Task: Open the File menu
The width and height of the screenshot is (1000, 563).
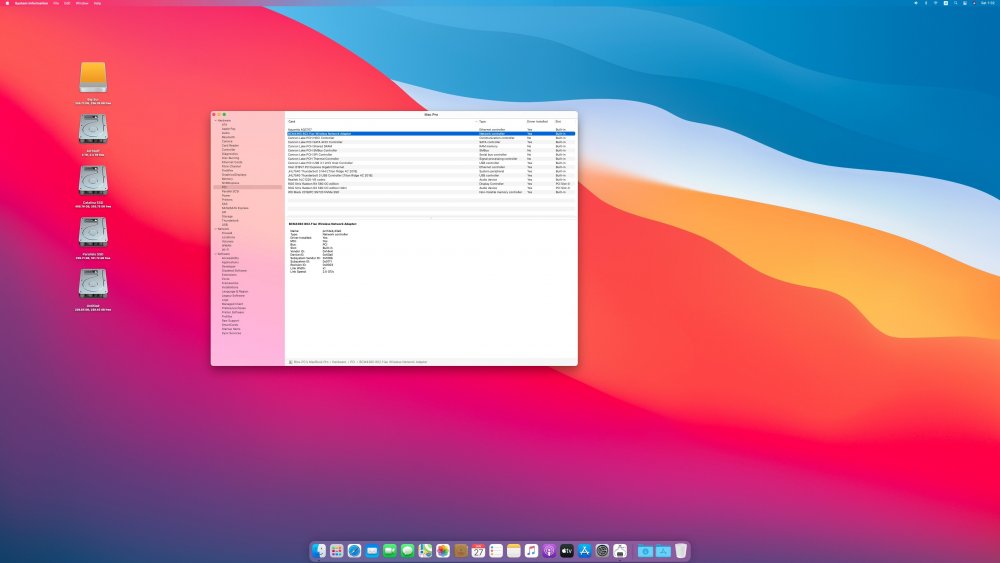Action: pyautogui.click(x=56, y=3)
